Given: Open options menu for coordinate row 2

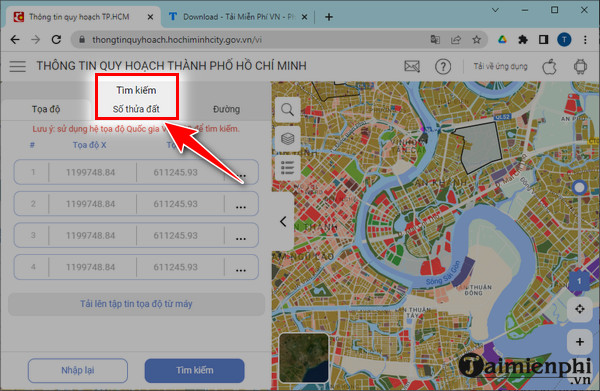Looking at the screenshot, I should point(241,207).
